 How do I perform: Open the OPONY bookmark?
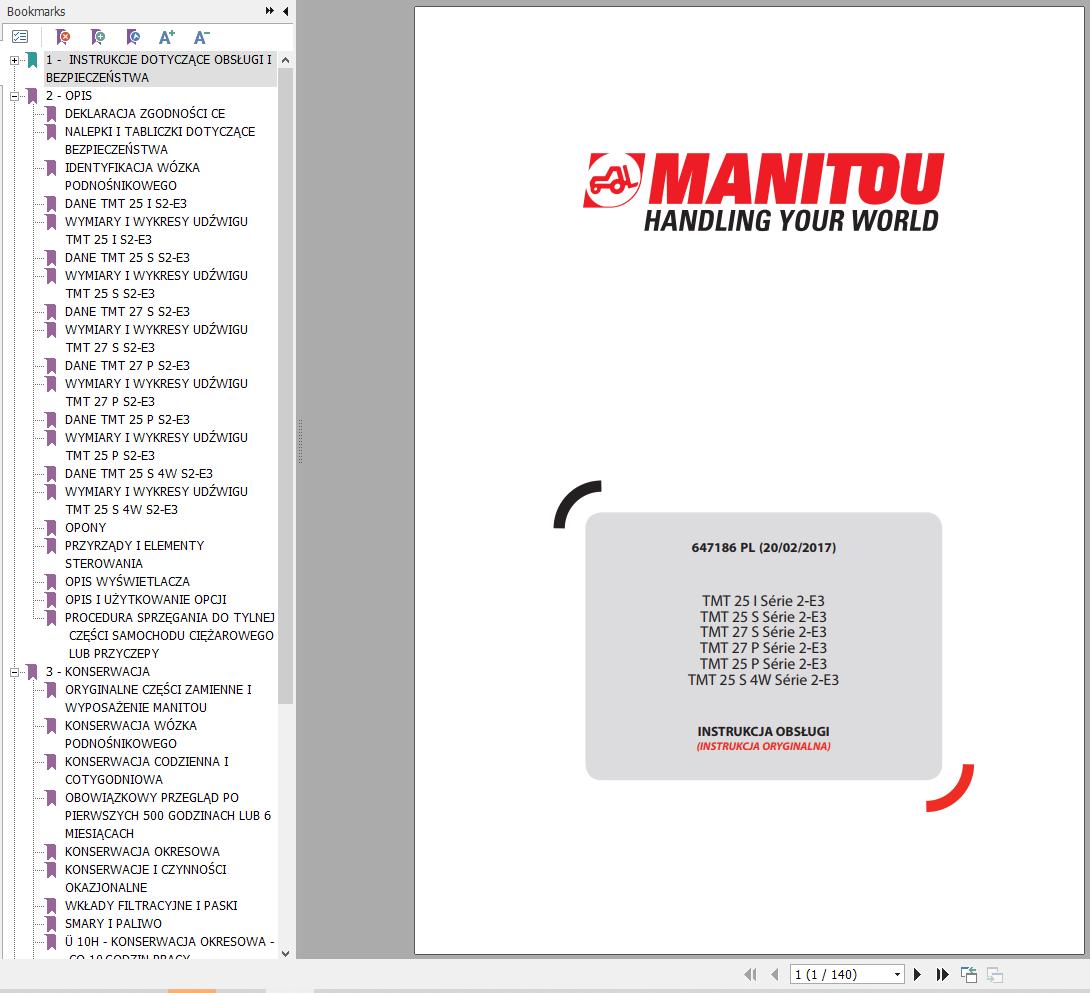click(86, 528)
